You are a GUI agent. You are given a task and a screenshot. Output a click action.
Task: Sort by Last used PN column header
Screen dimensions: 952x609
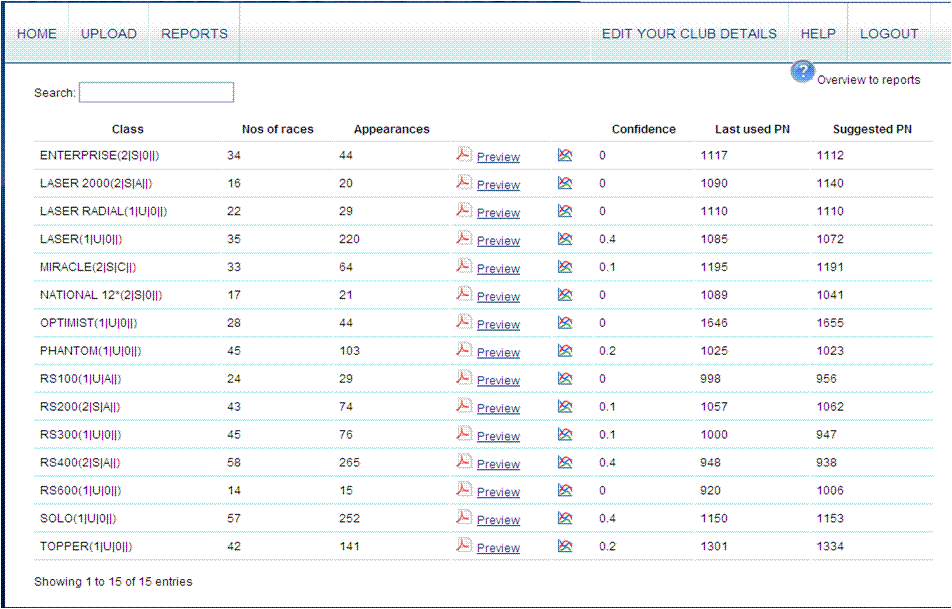(x=752, y=129)
